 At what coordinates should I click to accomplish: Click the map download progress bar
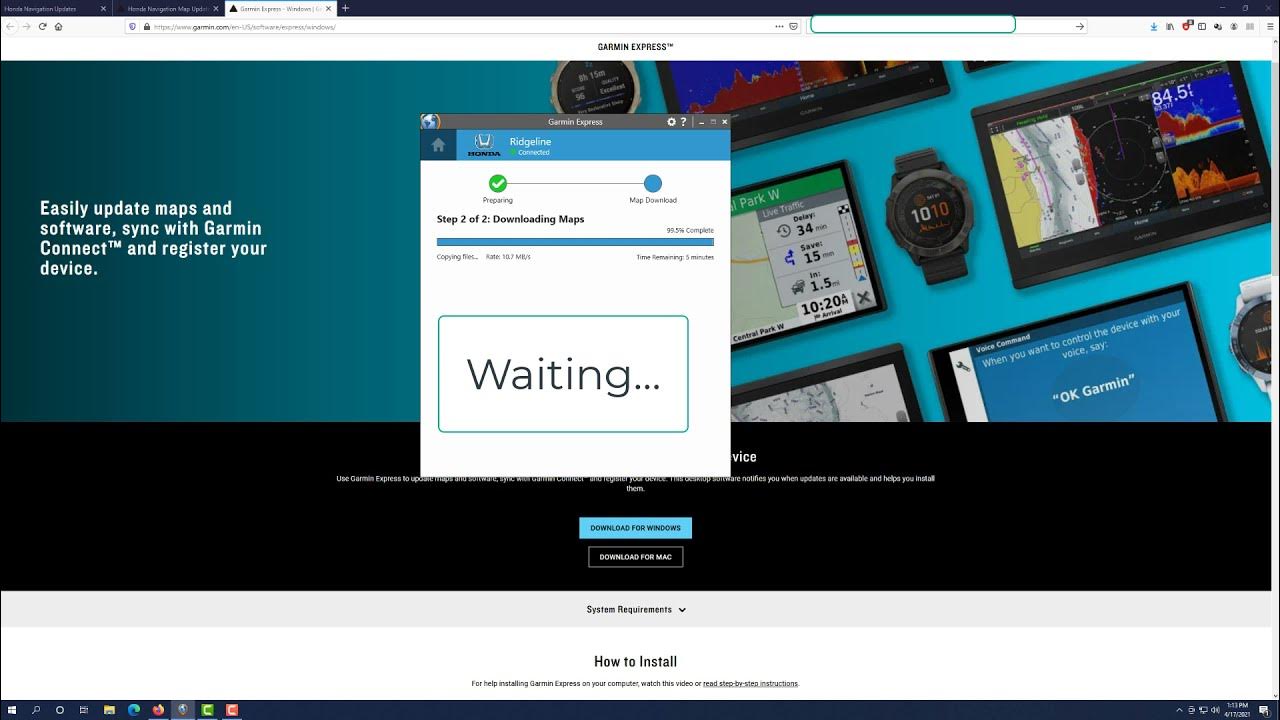(x=575, y=242)
